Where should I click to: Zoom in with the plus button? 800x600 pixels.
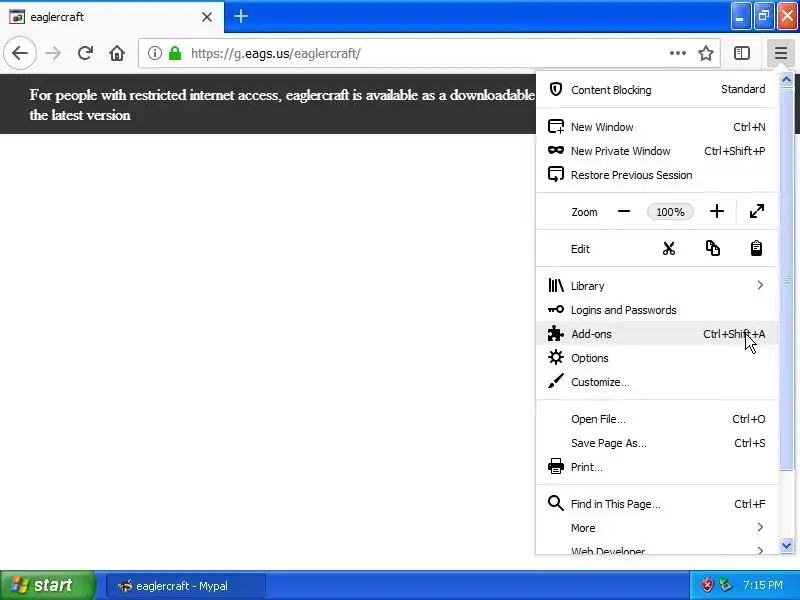pyautogui.click(x=716, y=212)
